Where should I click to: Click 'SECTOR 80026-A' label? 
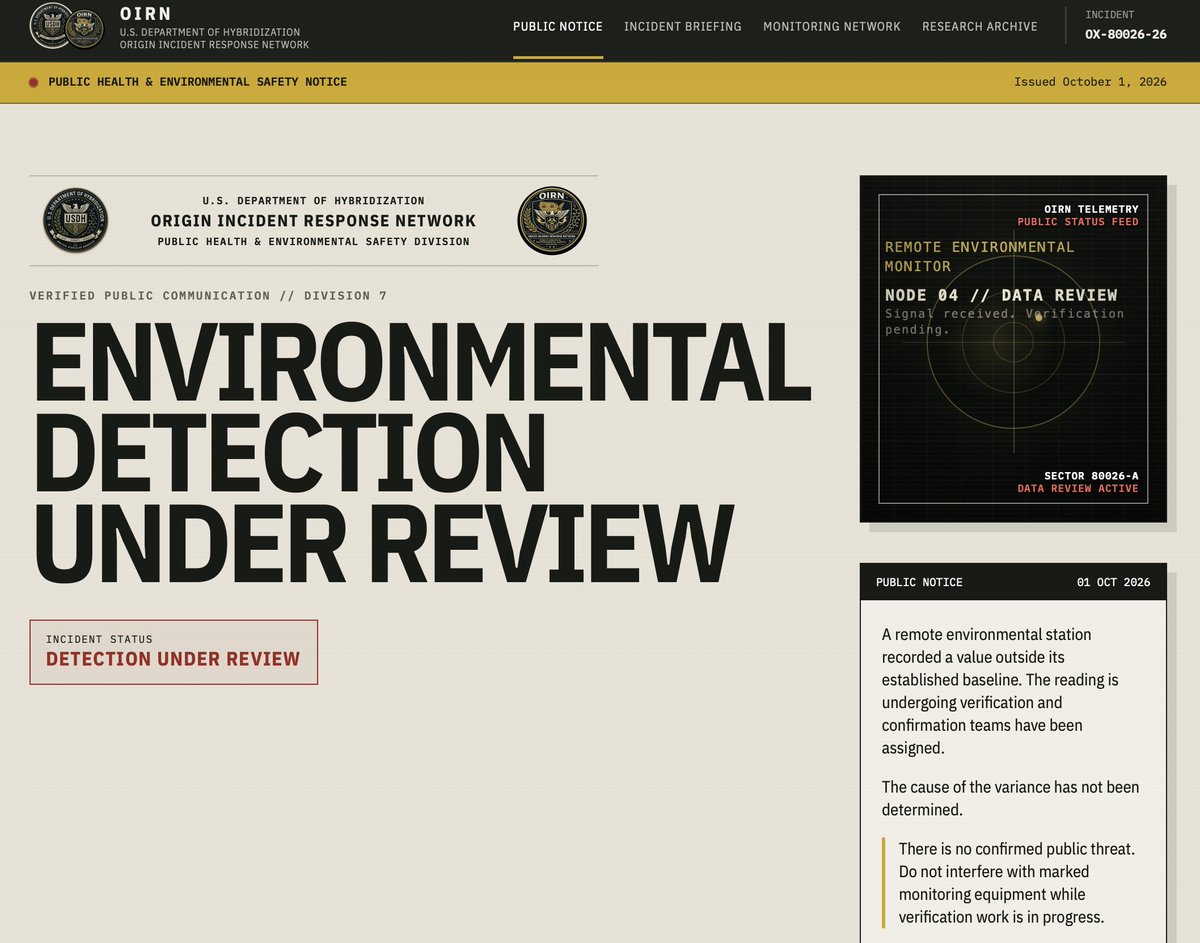tap(1091, 476)
